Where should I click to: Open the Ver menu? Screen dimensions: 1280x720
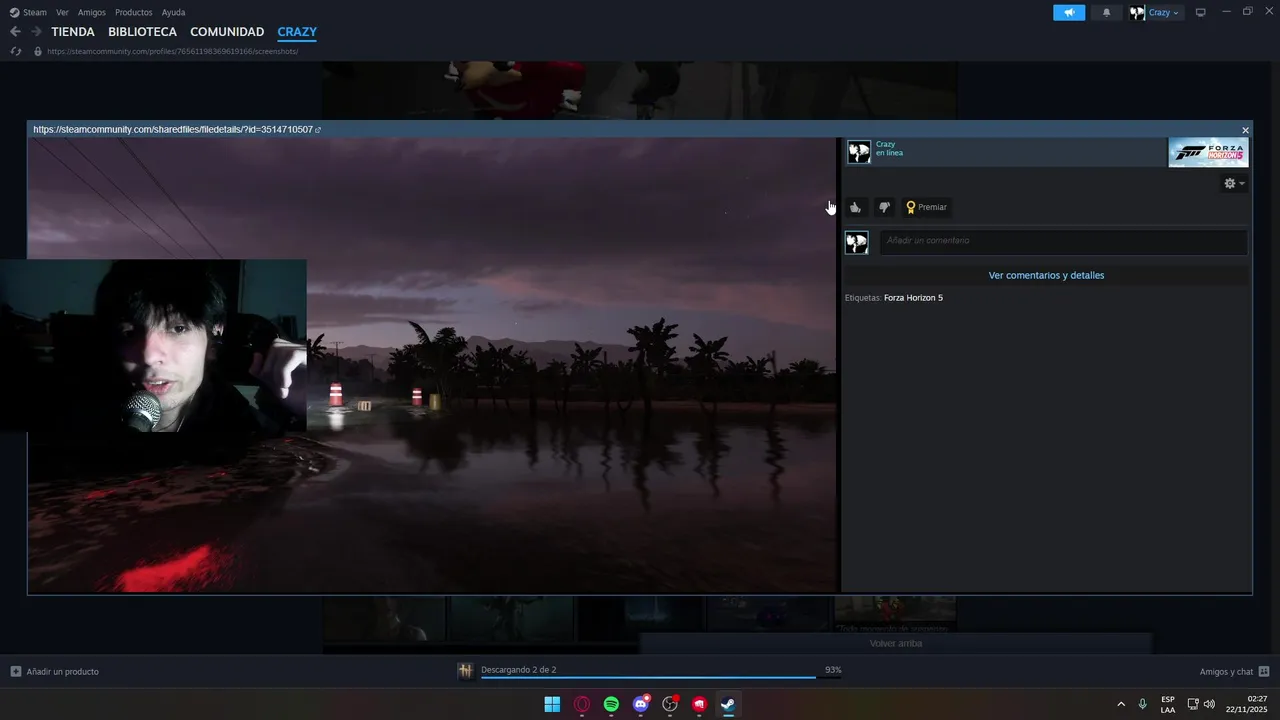[x=62, y=12]
